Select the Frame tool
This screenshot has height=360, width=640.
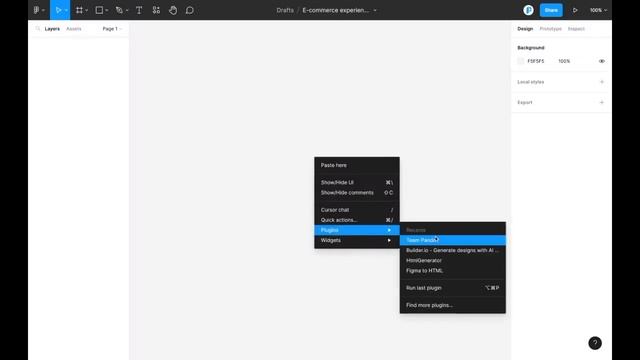pyautogui.click(x=79, y=10)
